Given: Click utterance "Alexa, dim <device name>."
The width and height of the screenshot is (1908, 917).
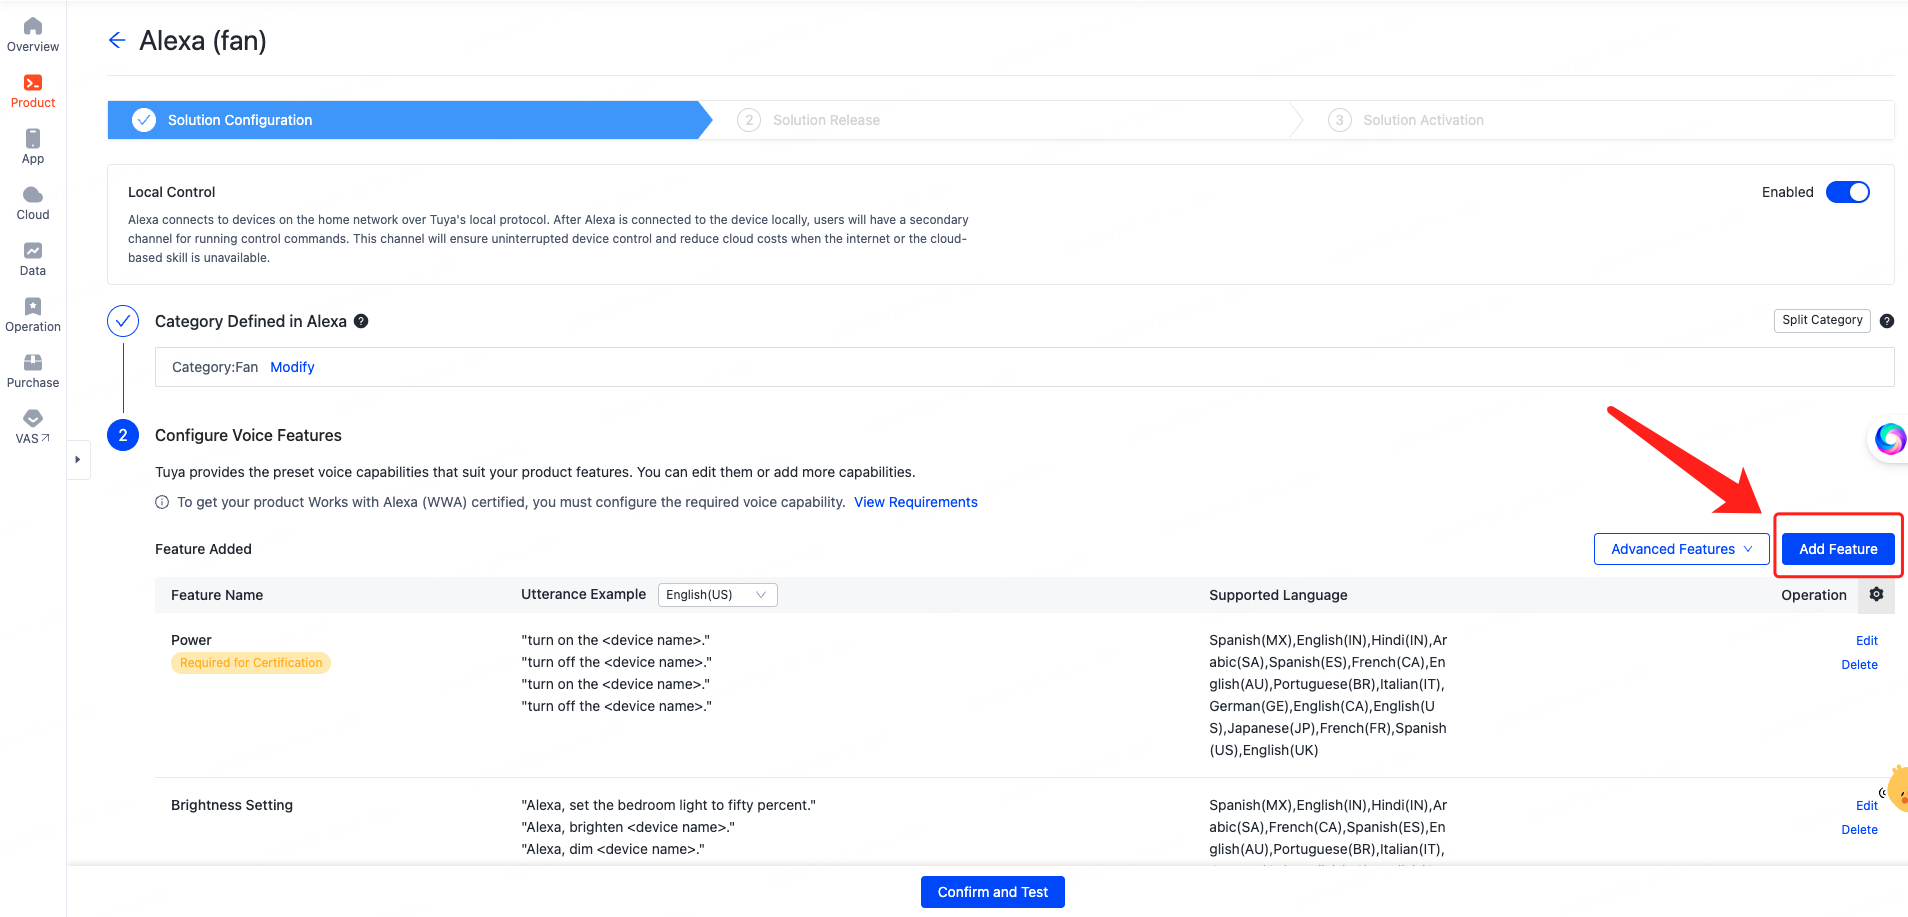Looking at the screenshot, I should tap(613, 849).
